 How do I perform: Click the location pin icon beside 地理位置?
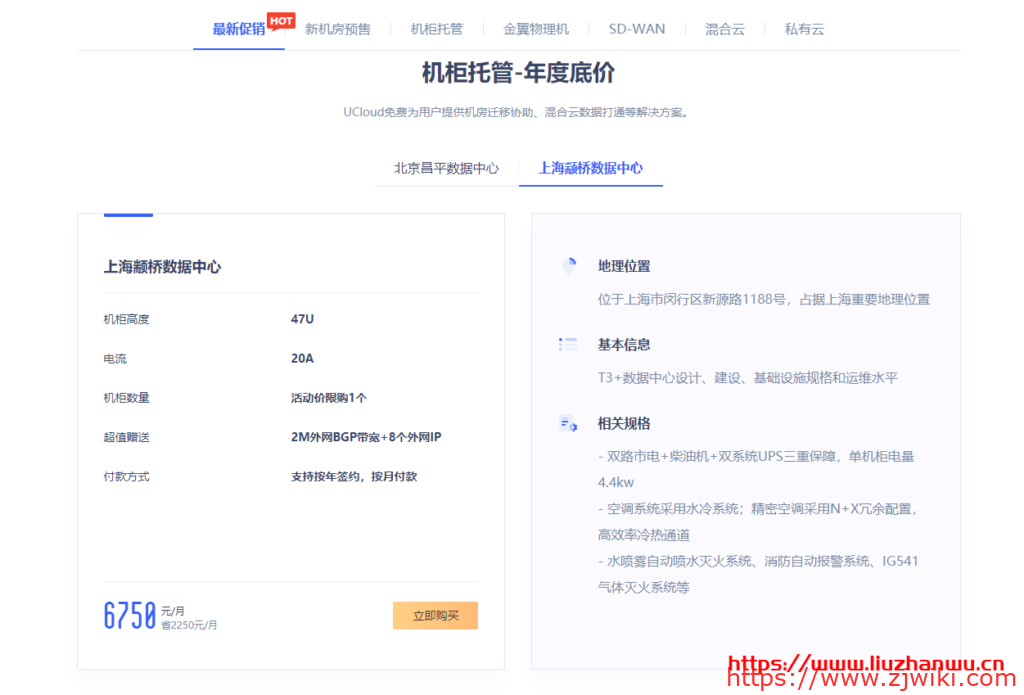pos(569,266)
